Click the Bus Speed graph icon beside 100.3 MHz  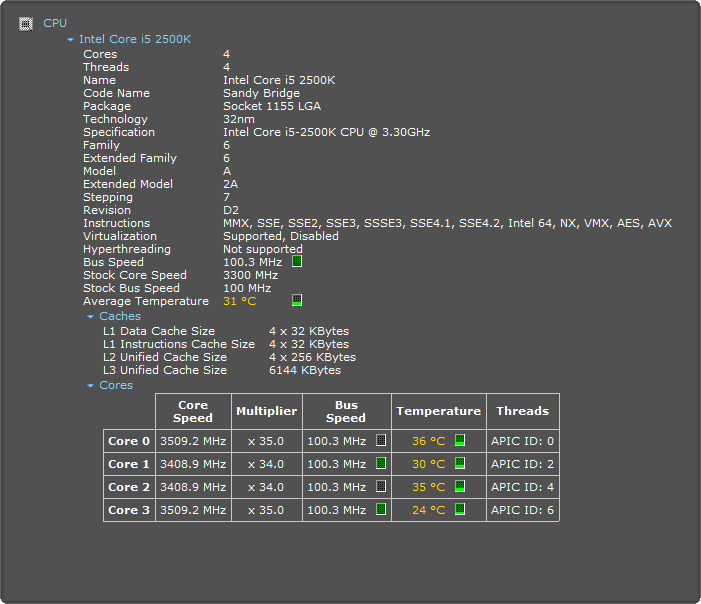297,262
